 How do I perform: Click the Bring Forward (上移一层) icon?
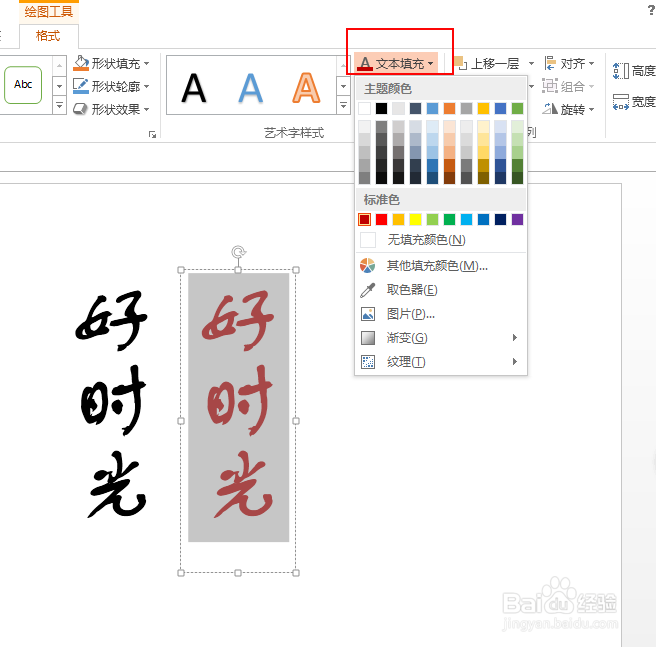pyautogui.click(x=460, y=63)
